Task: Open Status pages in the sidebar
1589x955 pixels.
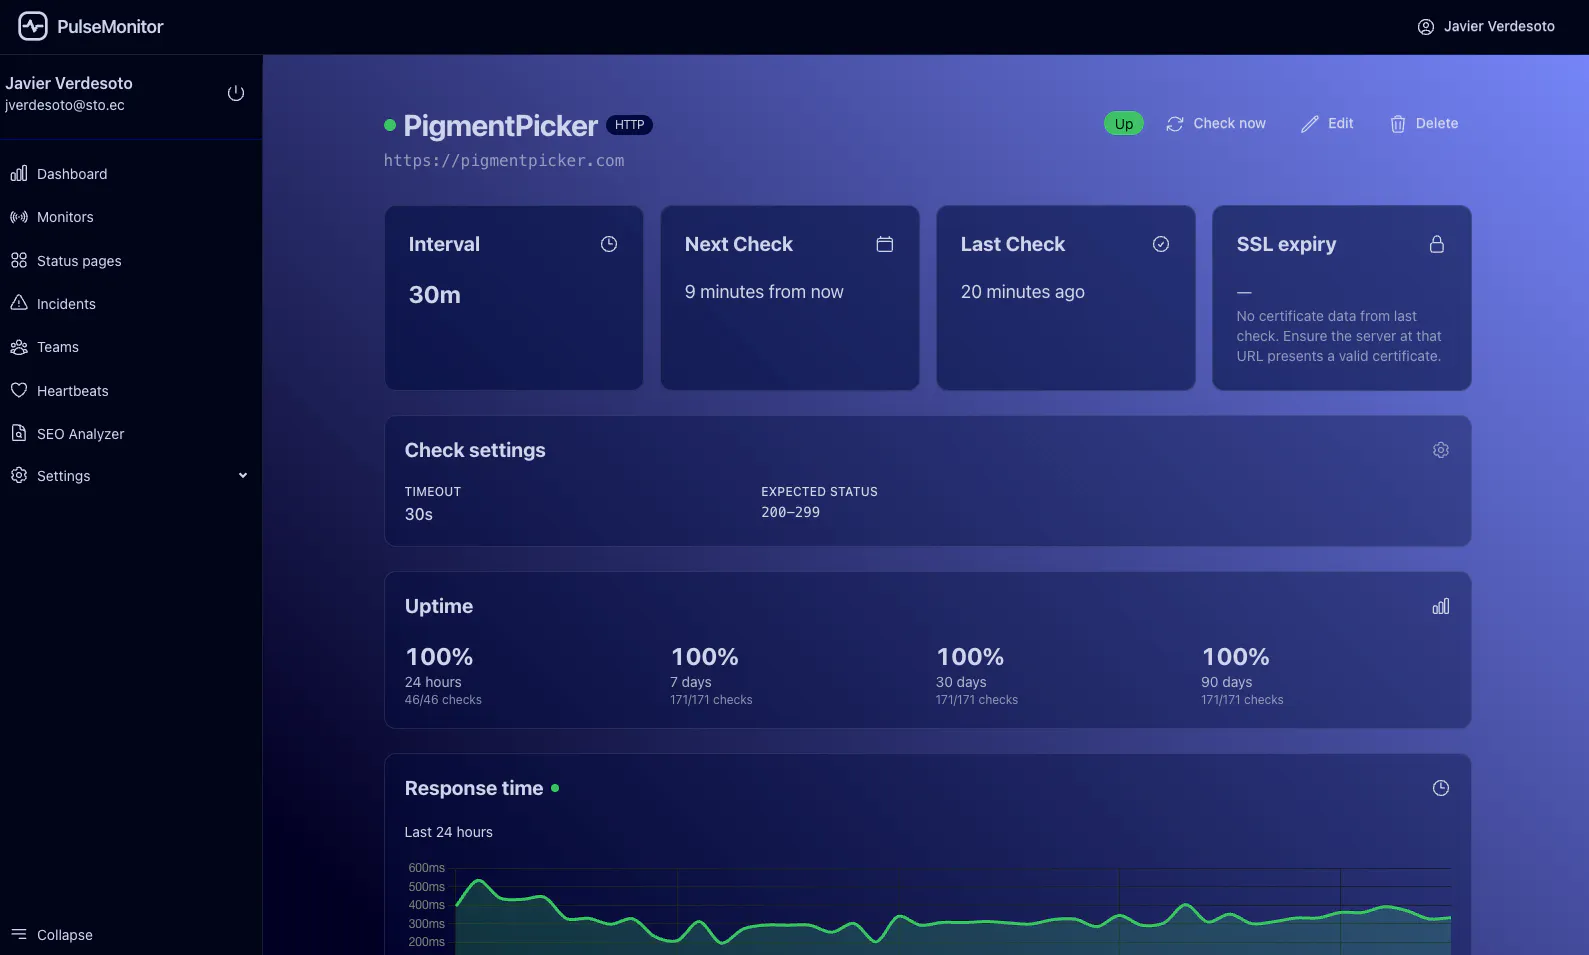Action: [x=131, y=261]
